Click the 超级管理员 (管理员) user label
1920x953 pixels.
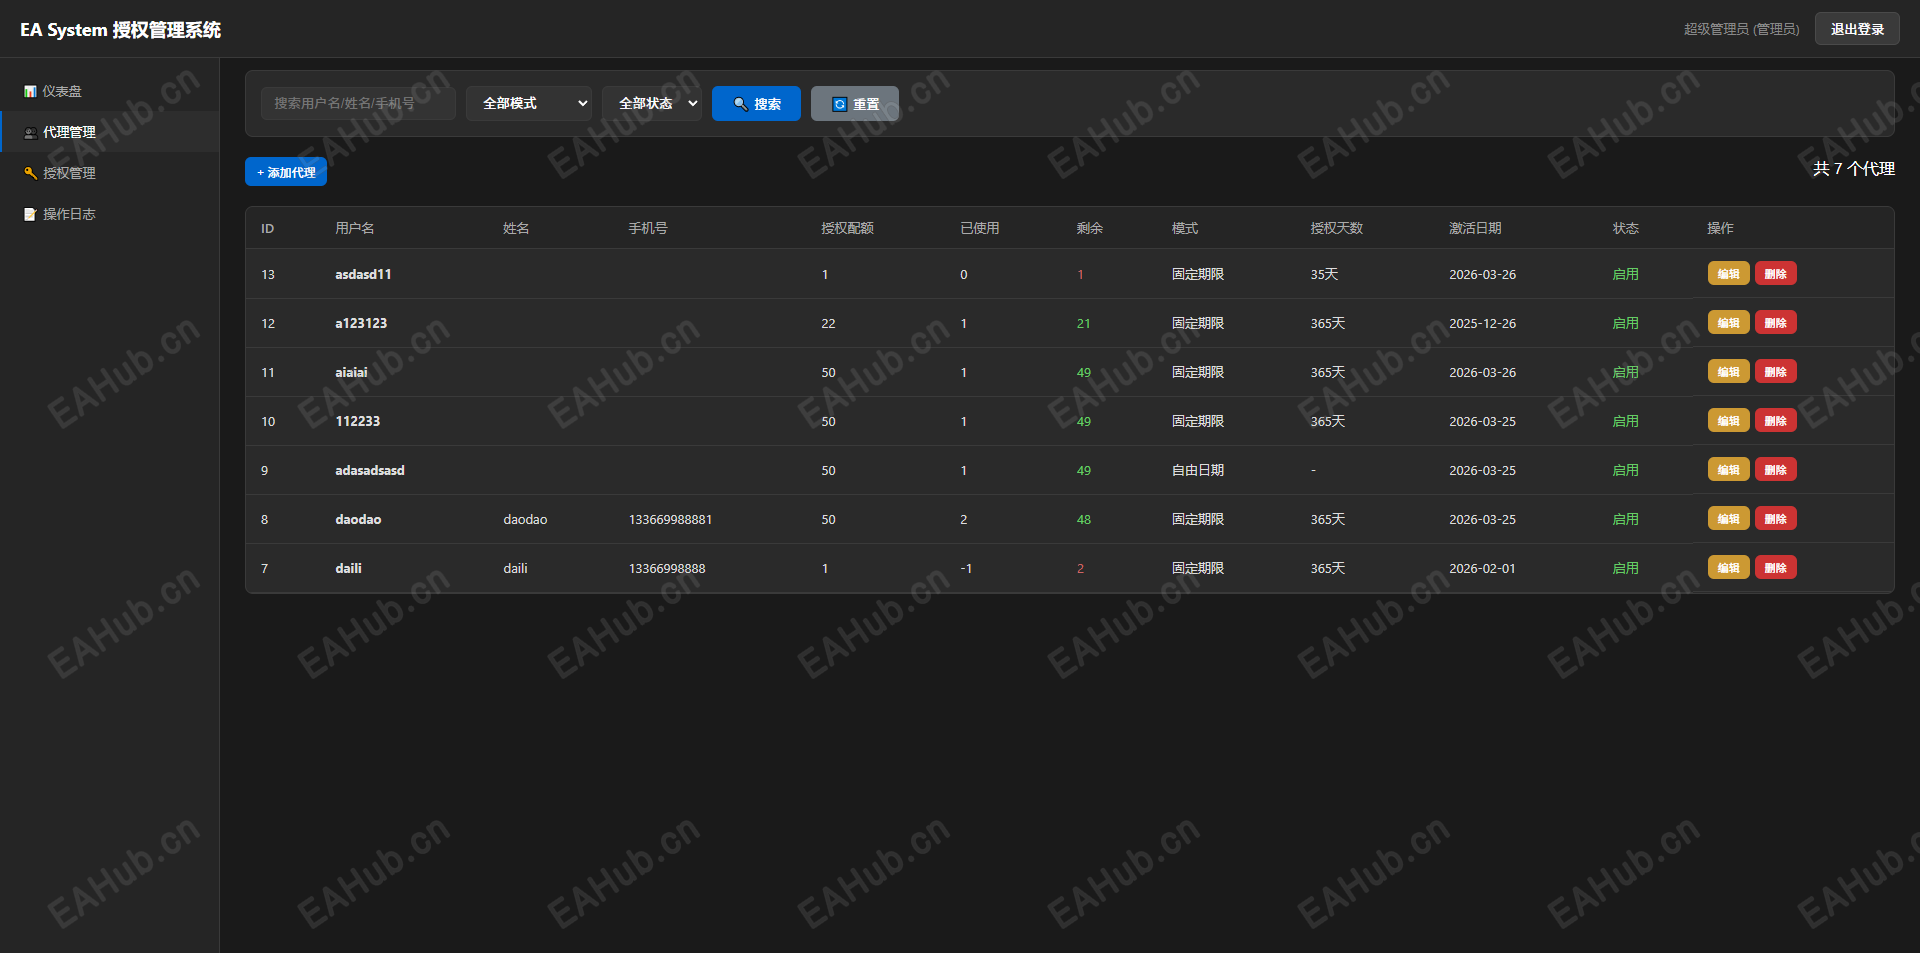coord(1741,29)
